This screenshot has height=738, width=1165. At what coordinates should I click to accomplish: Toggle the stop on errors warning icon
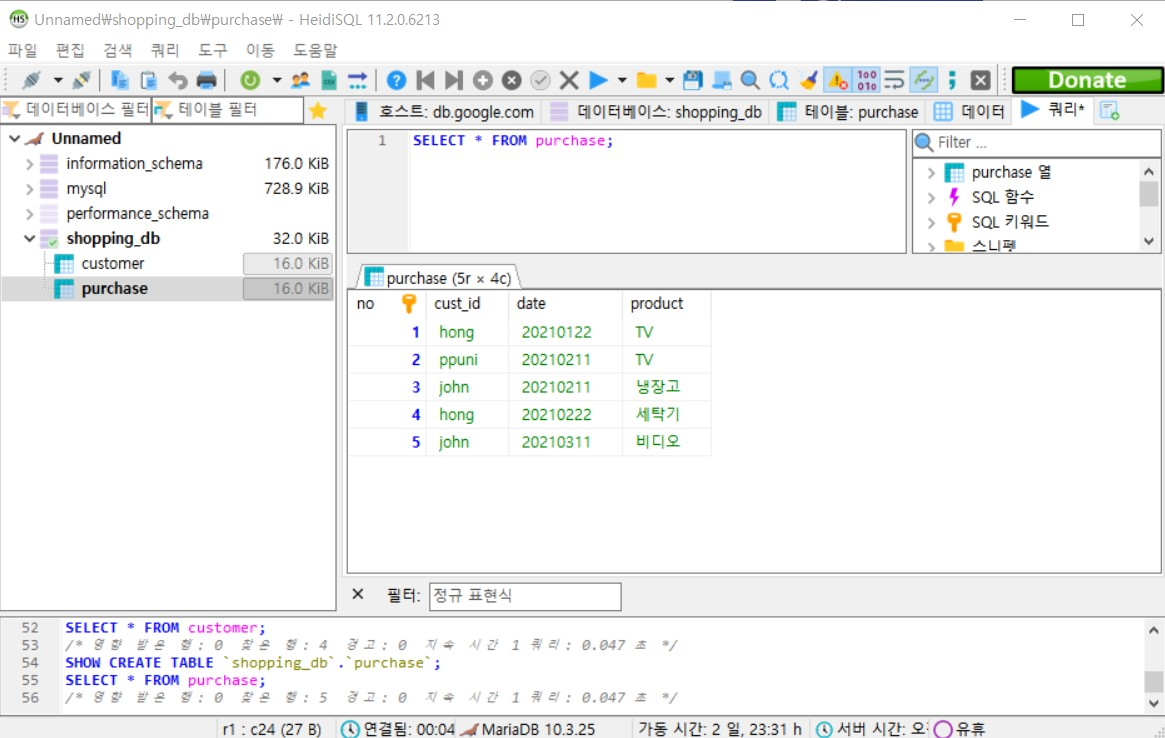coord(837,80)
